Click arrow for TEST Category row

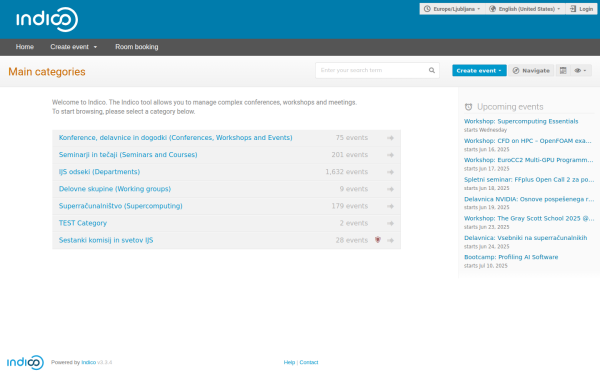(390, 223)
